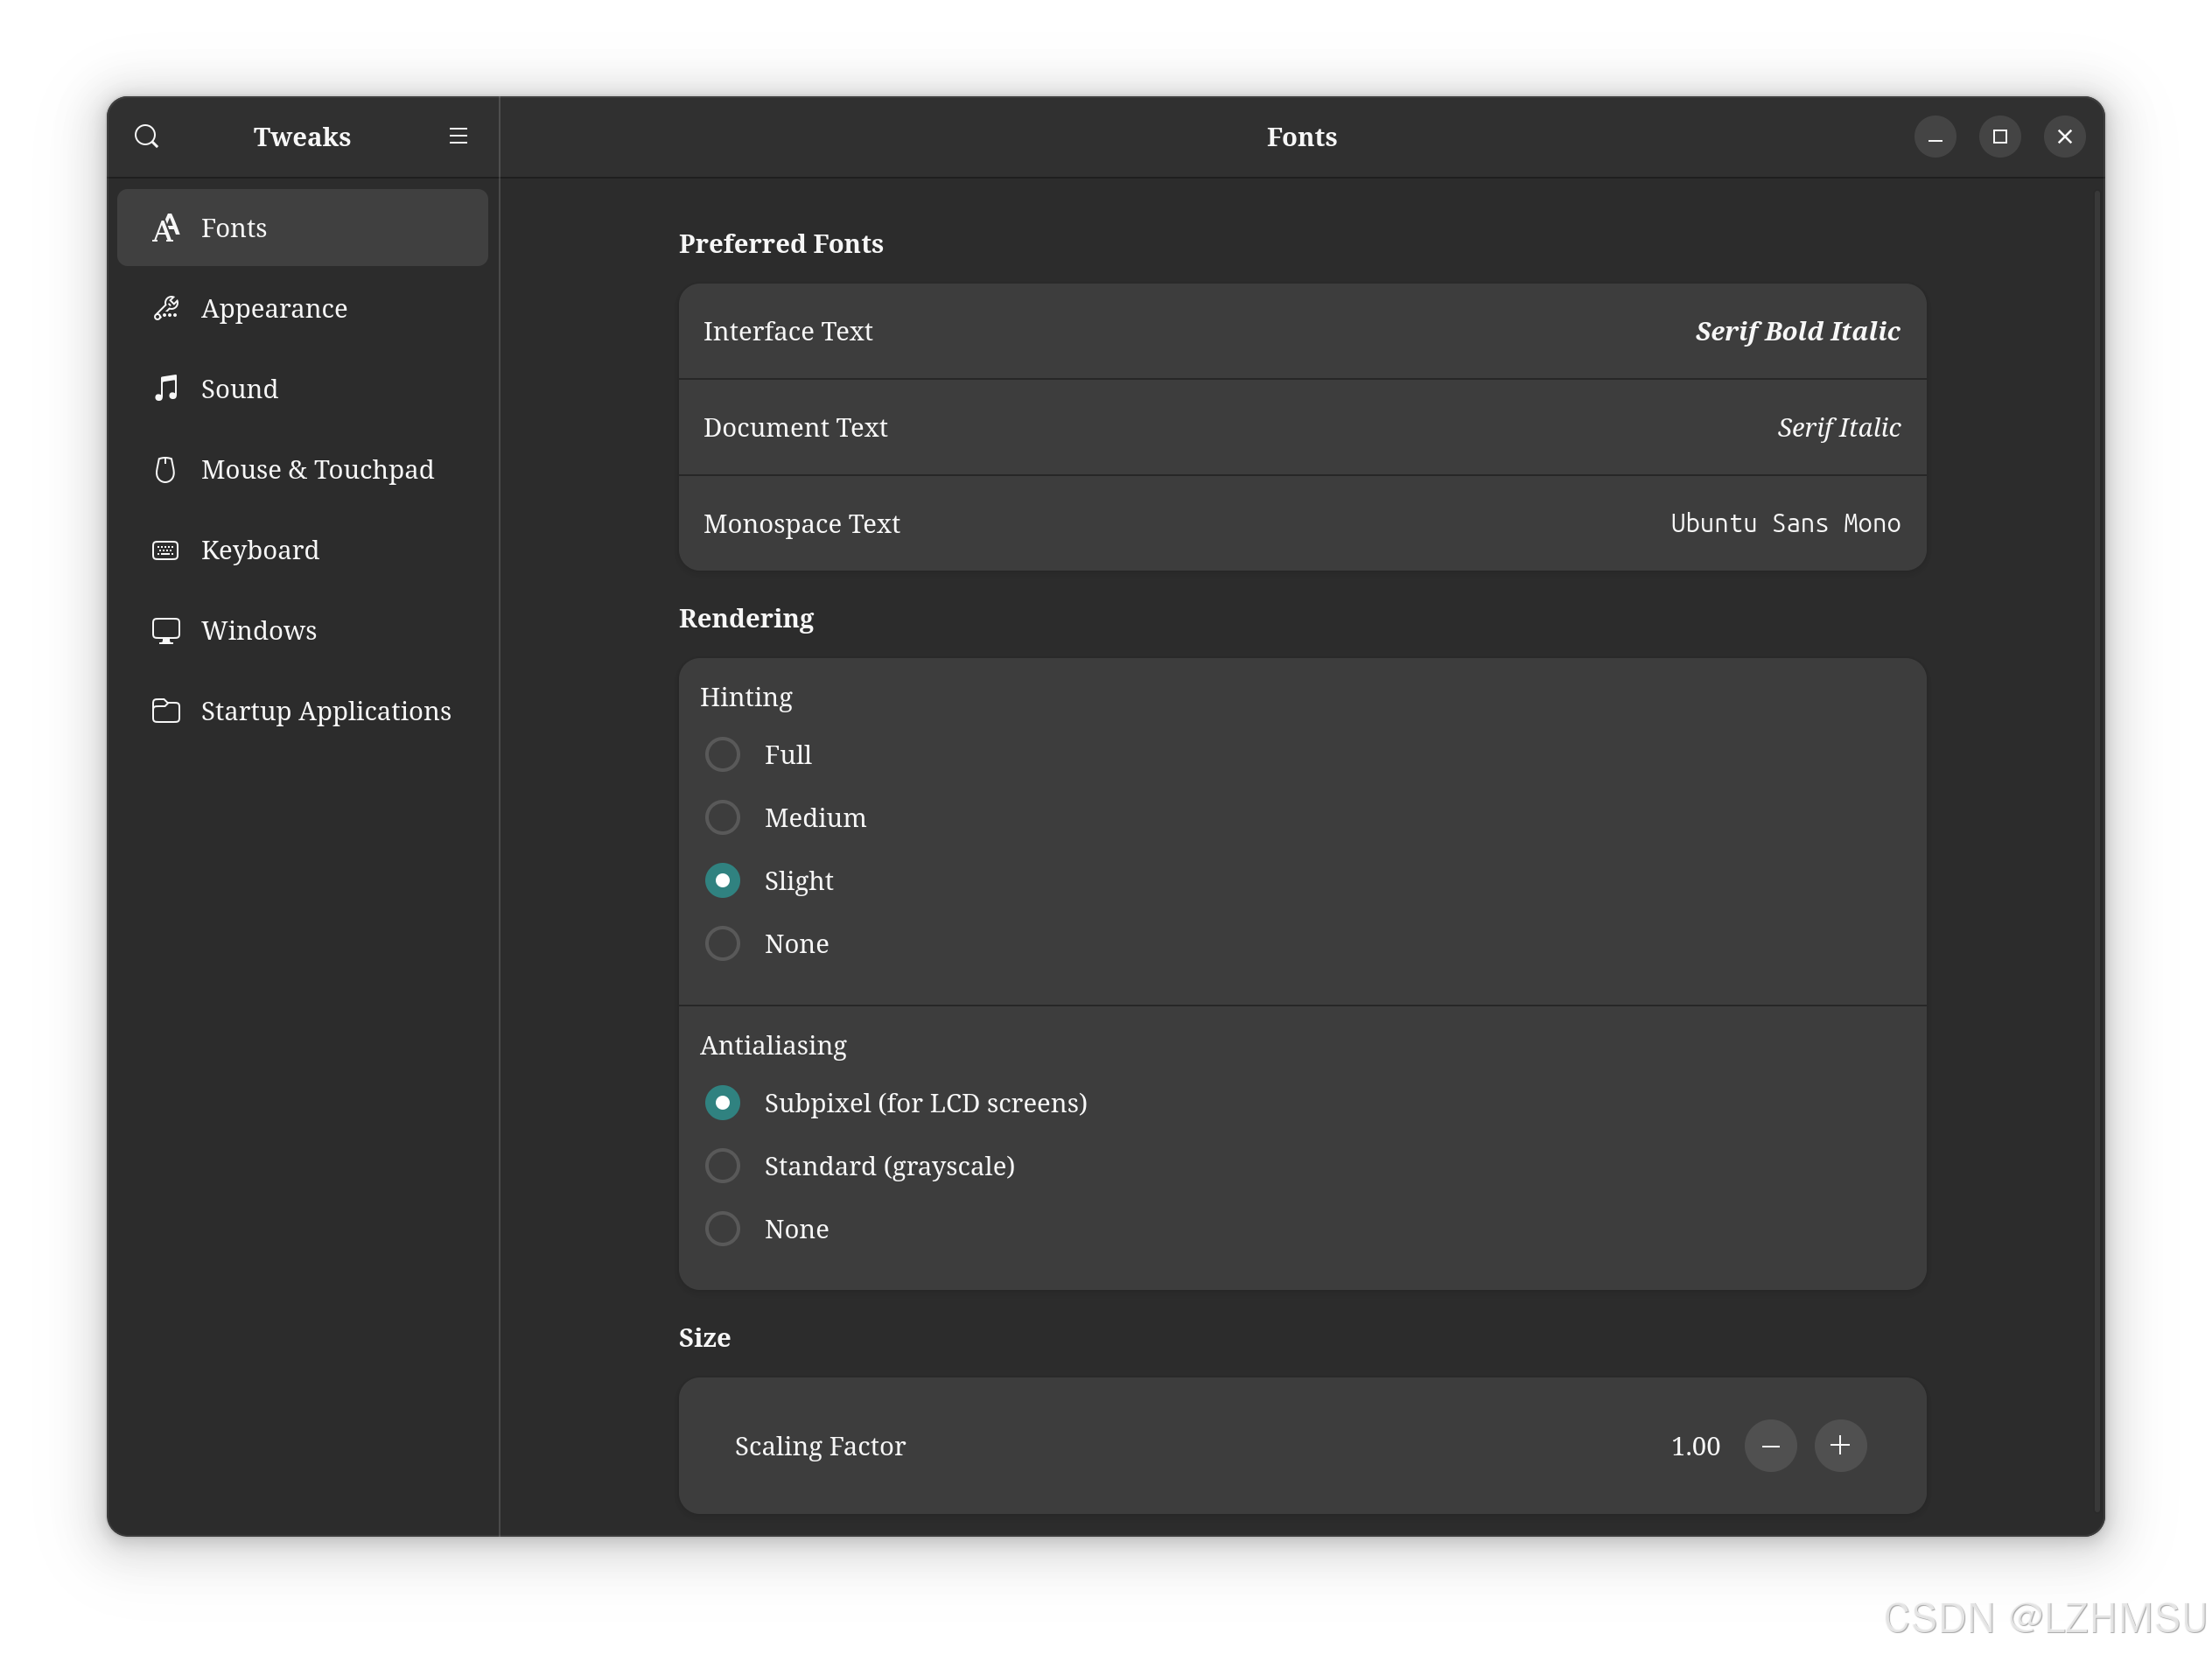
Task: Open the hamburger menu in sidebar header
Action: point(458,136)
